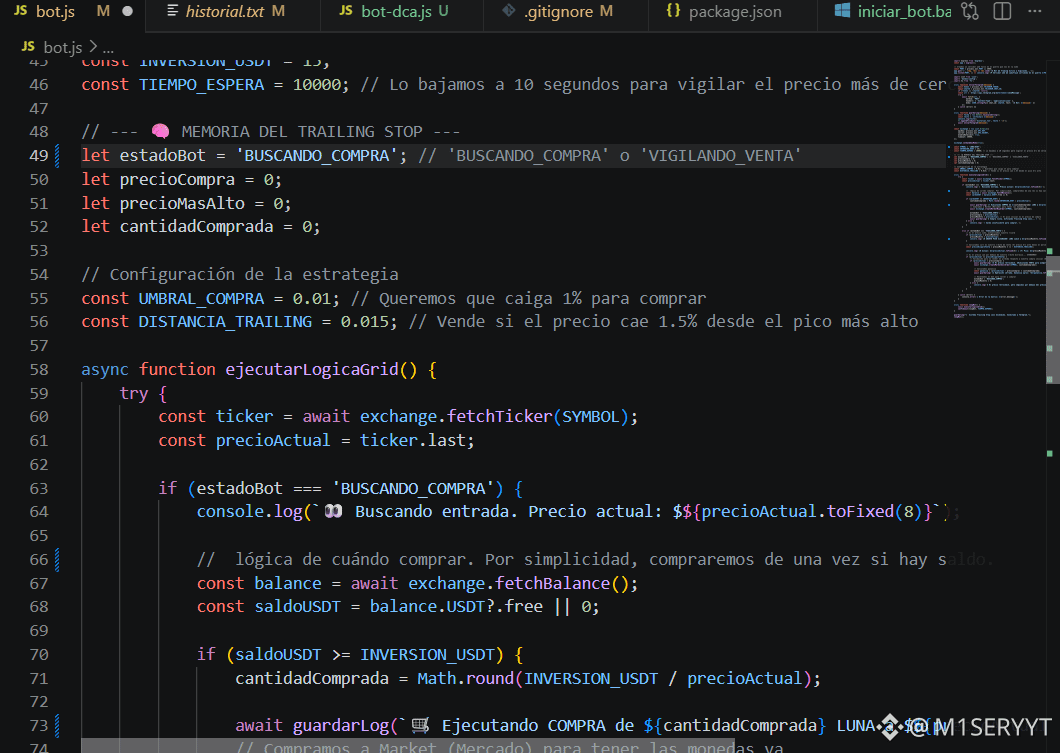Select line number 55 in the gutter
Image resolution: width=1060 pixels, height=753 pixels.
click(x=39, y=298)
